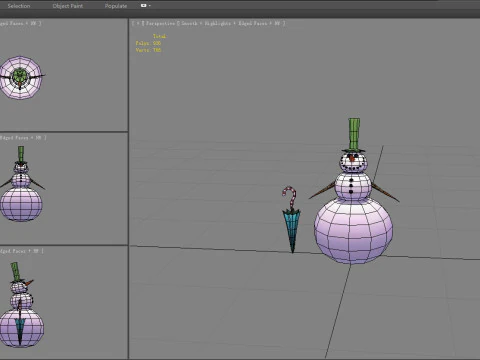Open the Perspective viewport view label menu
Image resolution: width=480 pixels, height=360 pixels.
[x=161, y=23]
